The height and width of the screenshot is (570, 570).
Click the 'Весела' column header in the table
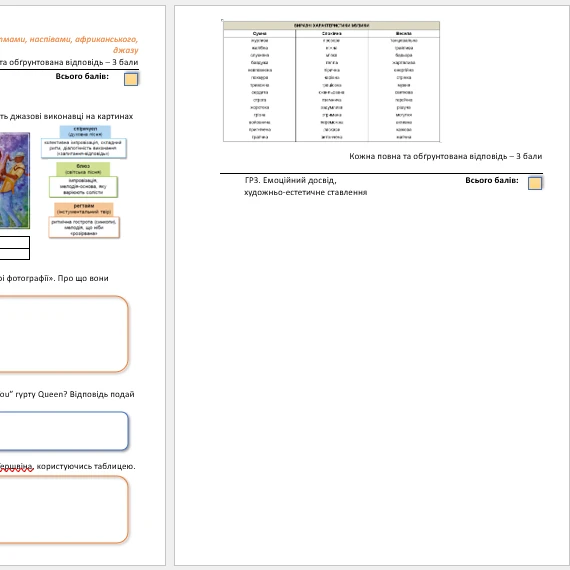404,33
